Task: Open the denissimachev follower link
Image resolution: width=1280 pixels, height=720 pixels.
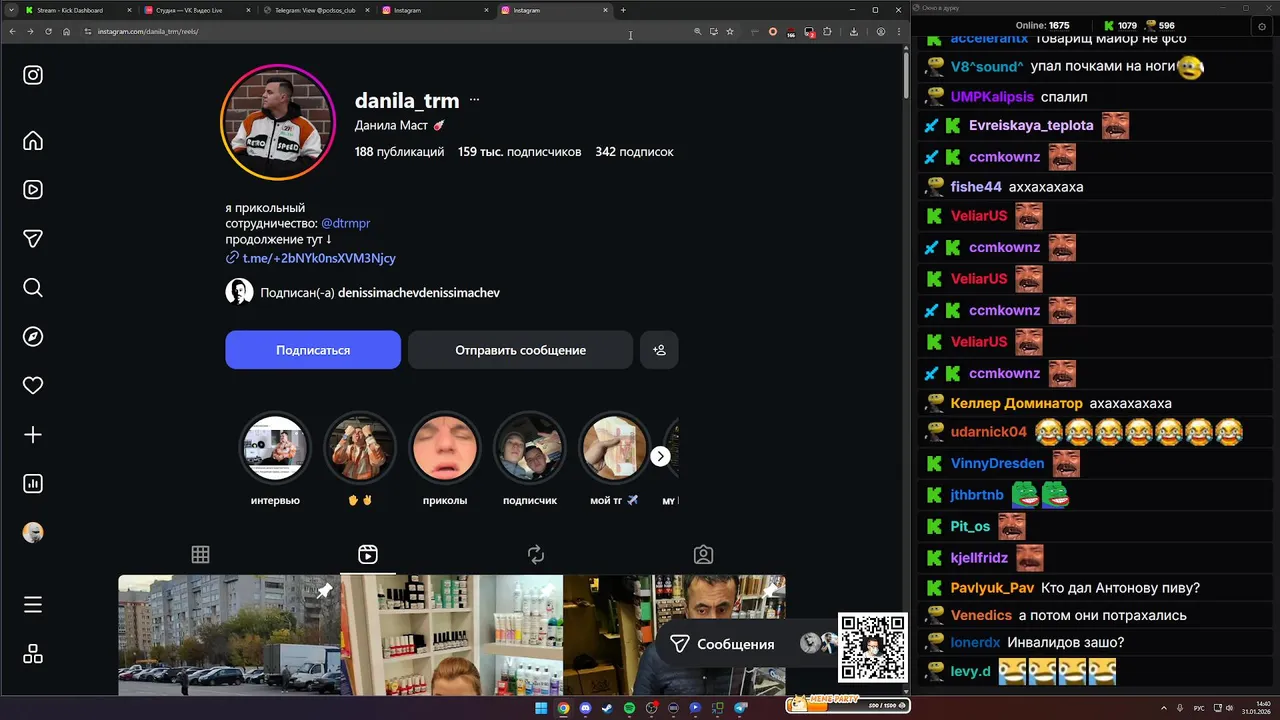Action: point(419,293)
